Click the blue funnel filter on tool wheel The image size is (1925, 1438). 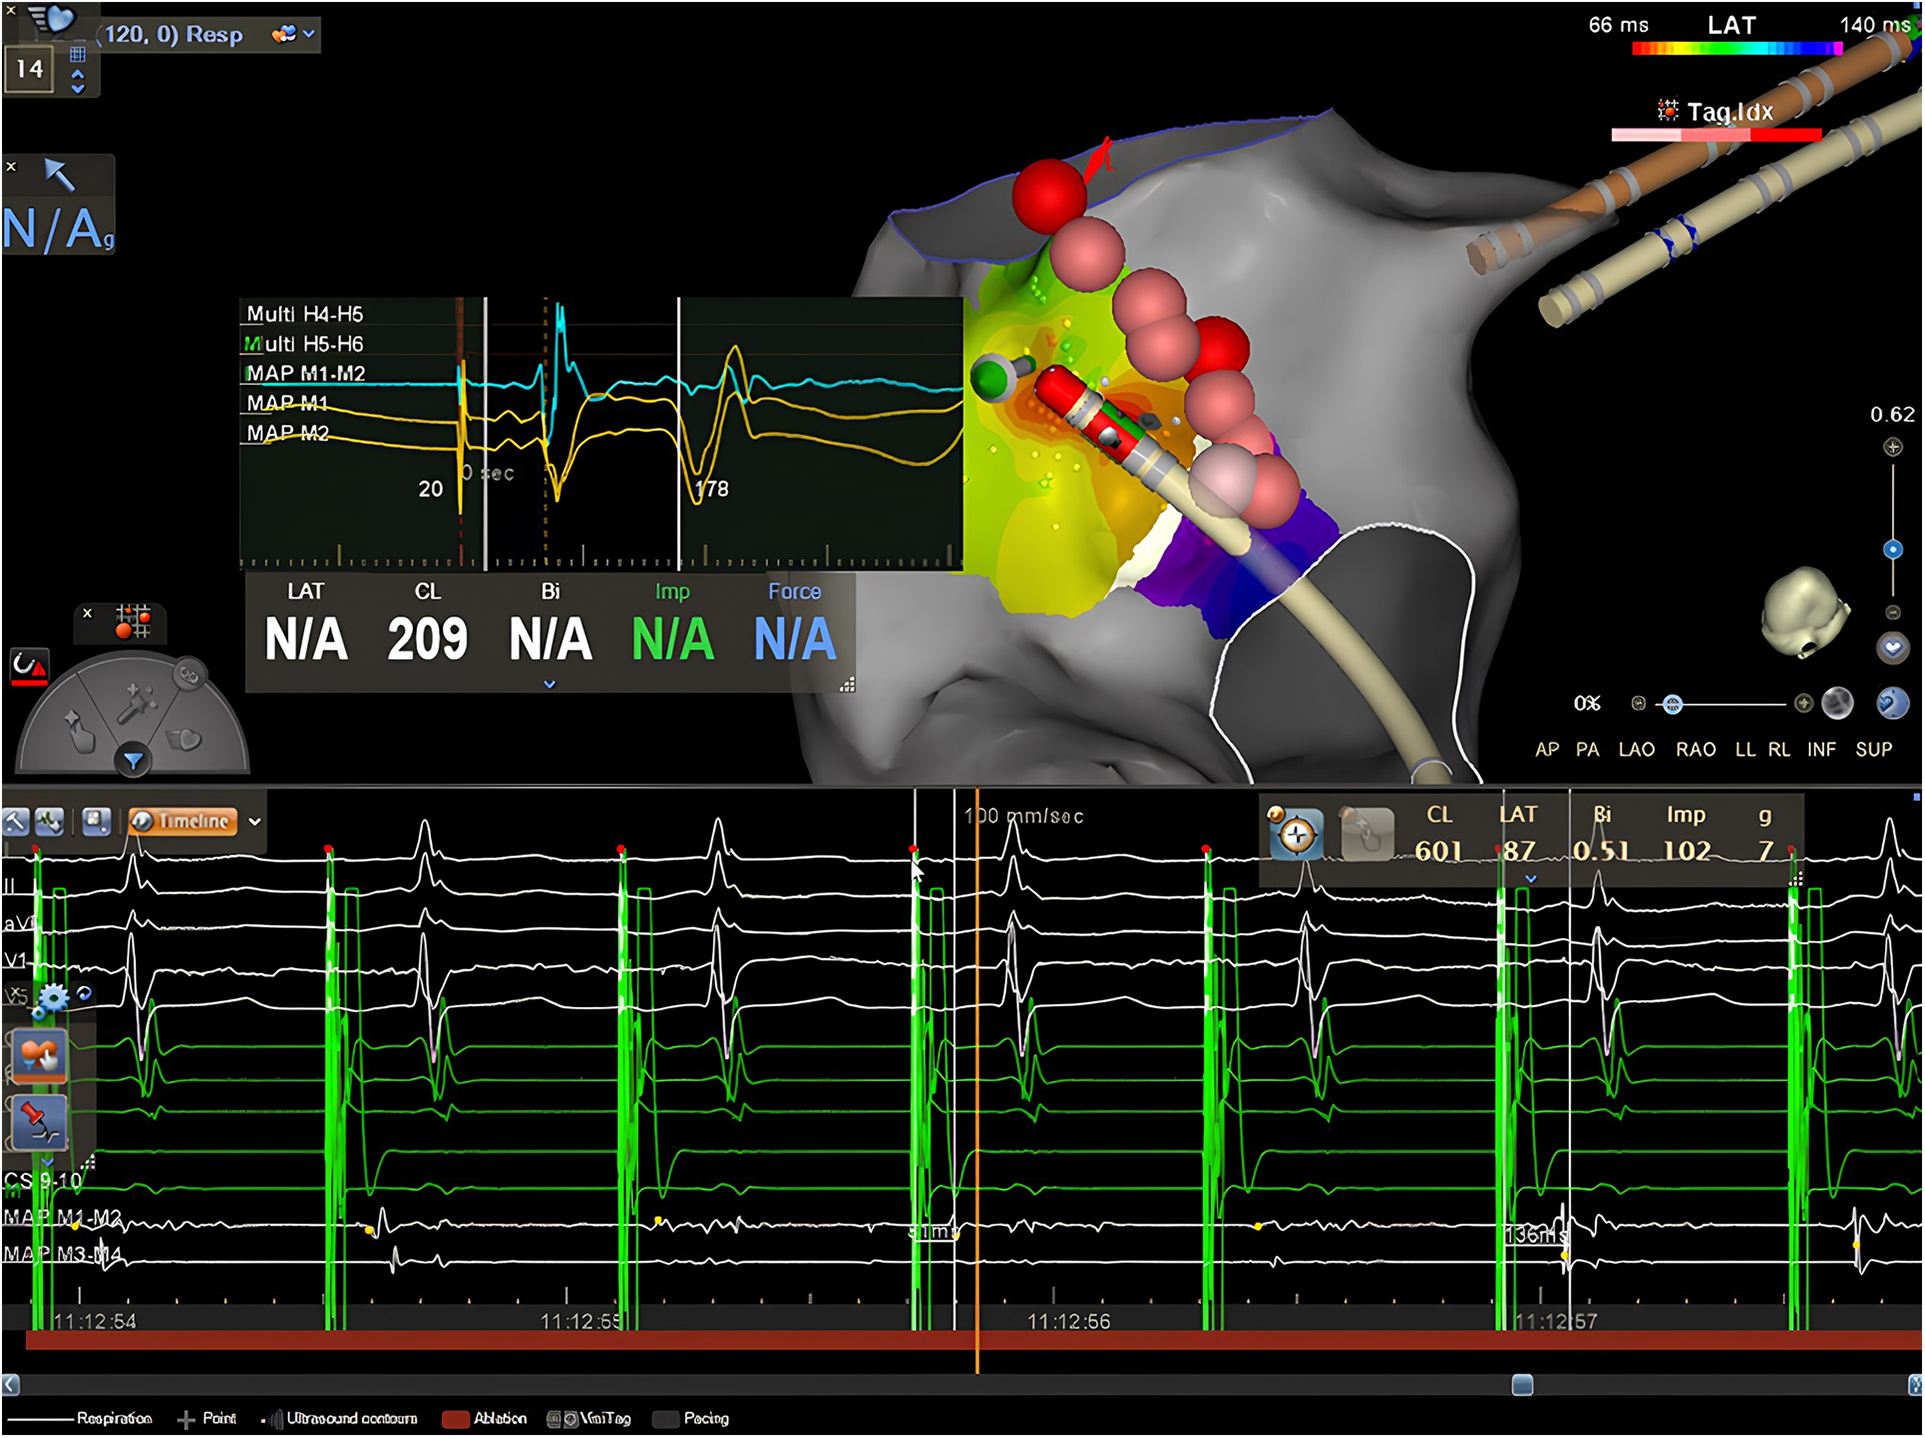coord(132,762)
